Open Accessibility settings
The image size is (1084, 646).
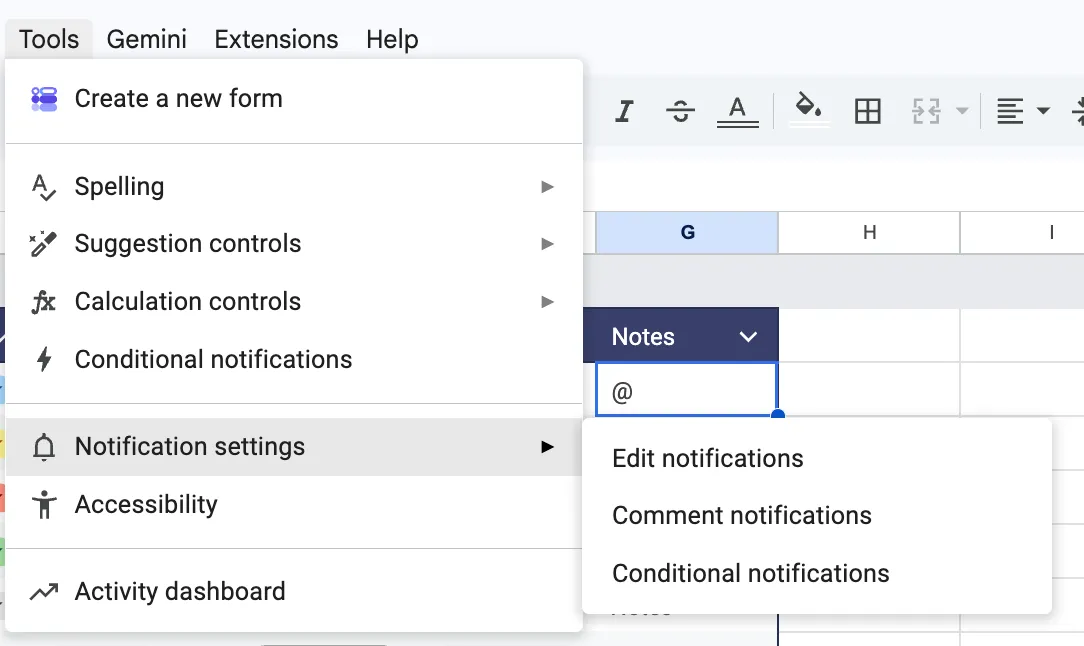point(294,505)
